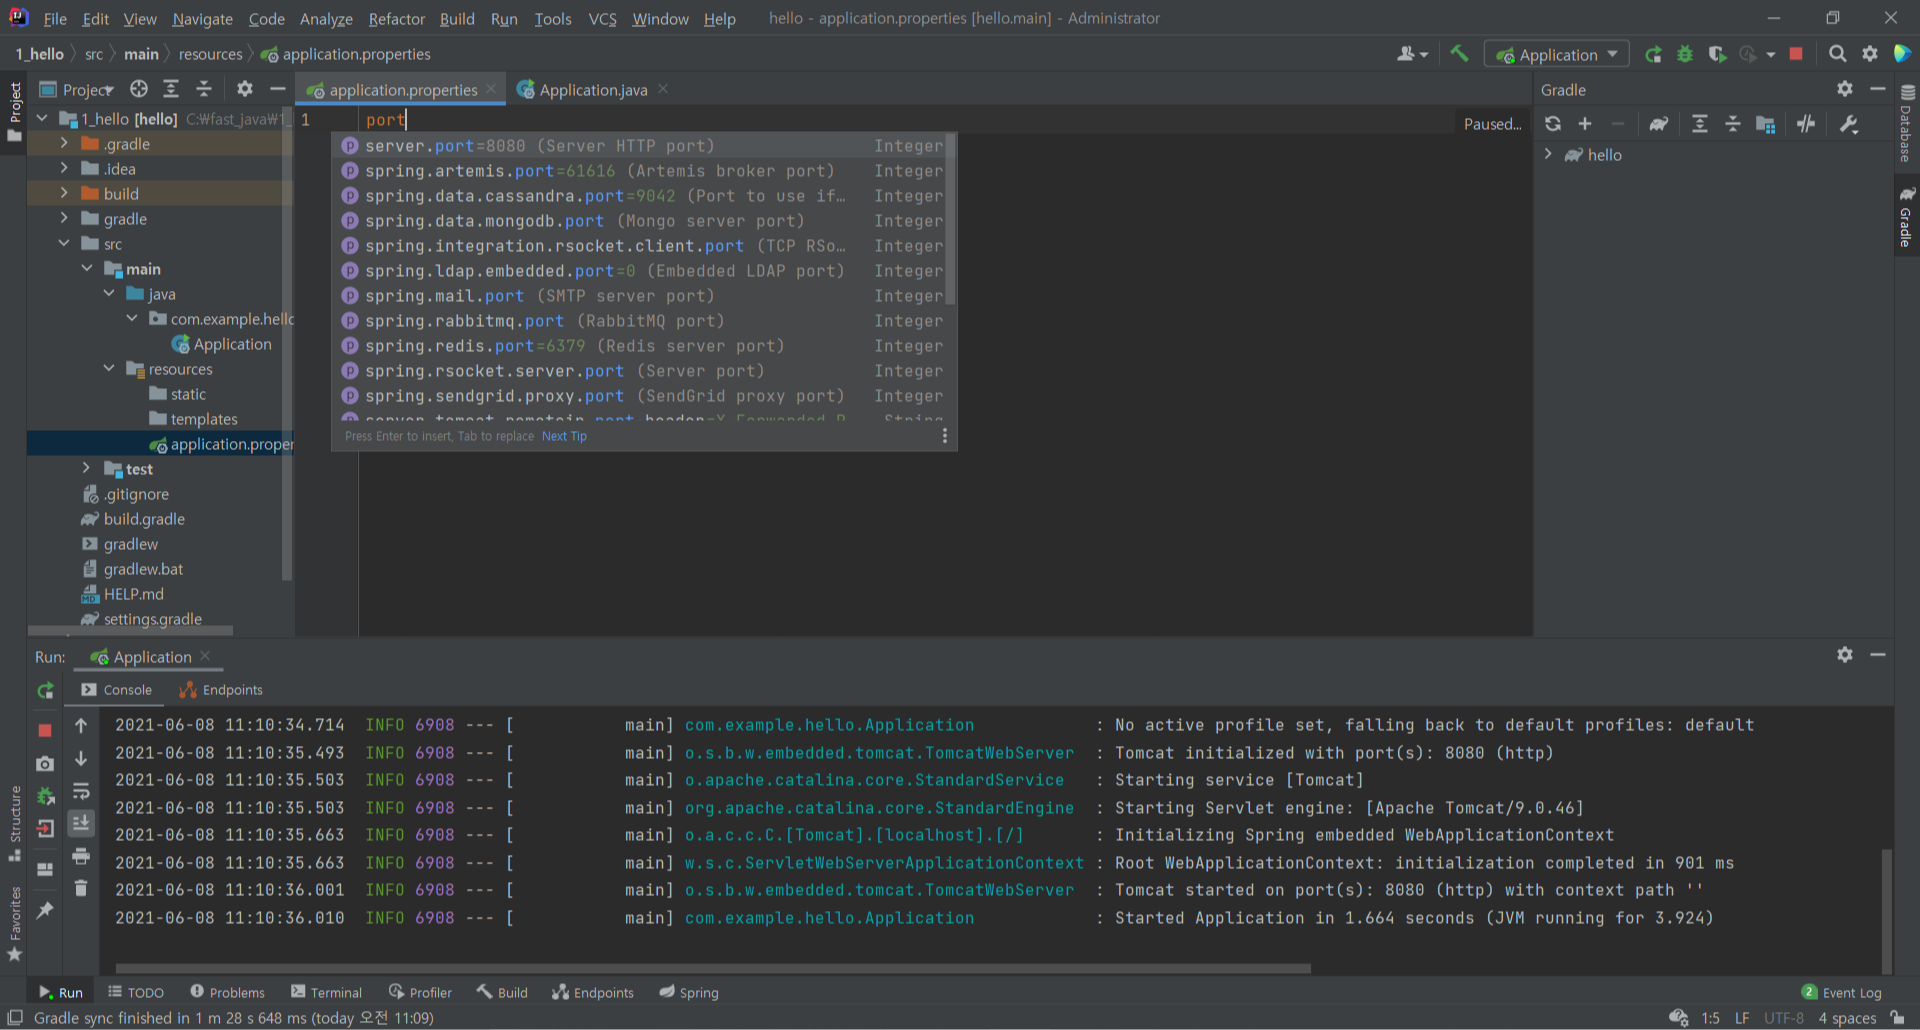Rerun Application in Run tool window
1920x1030 pixels.
click(45, 690)
